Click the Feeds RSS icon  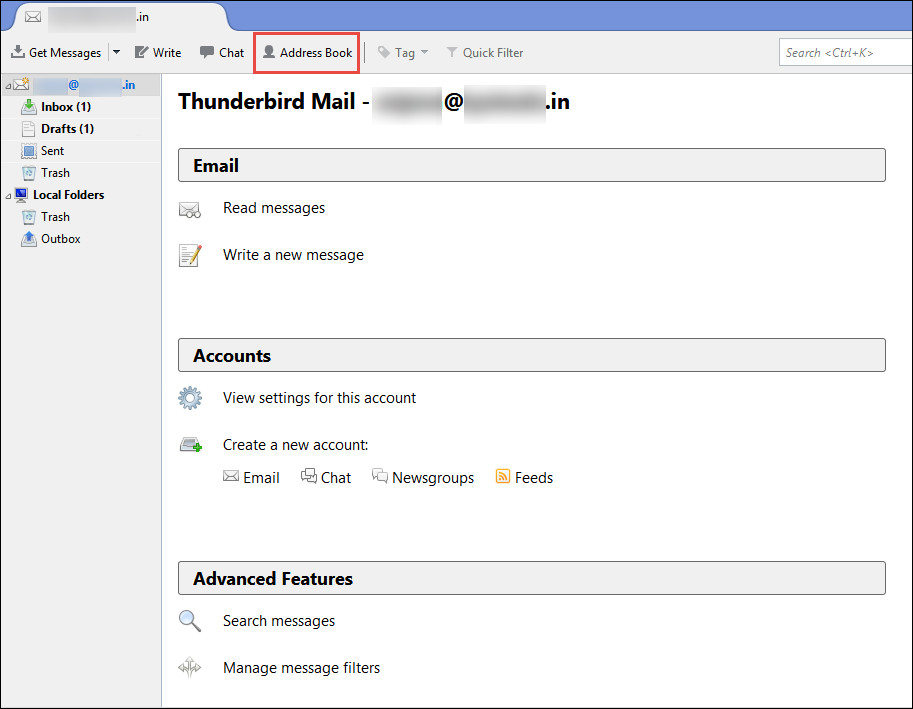503,477
